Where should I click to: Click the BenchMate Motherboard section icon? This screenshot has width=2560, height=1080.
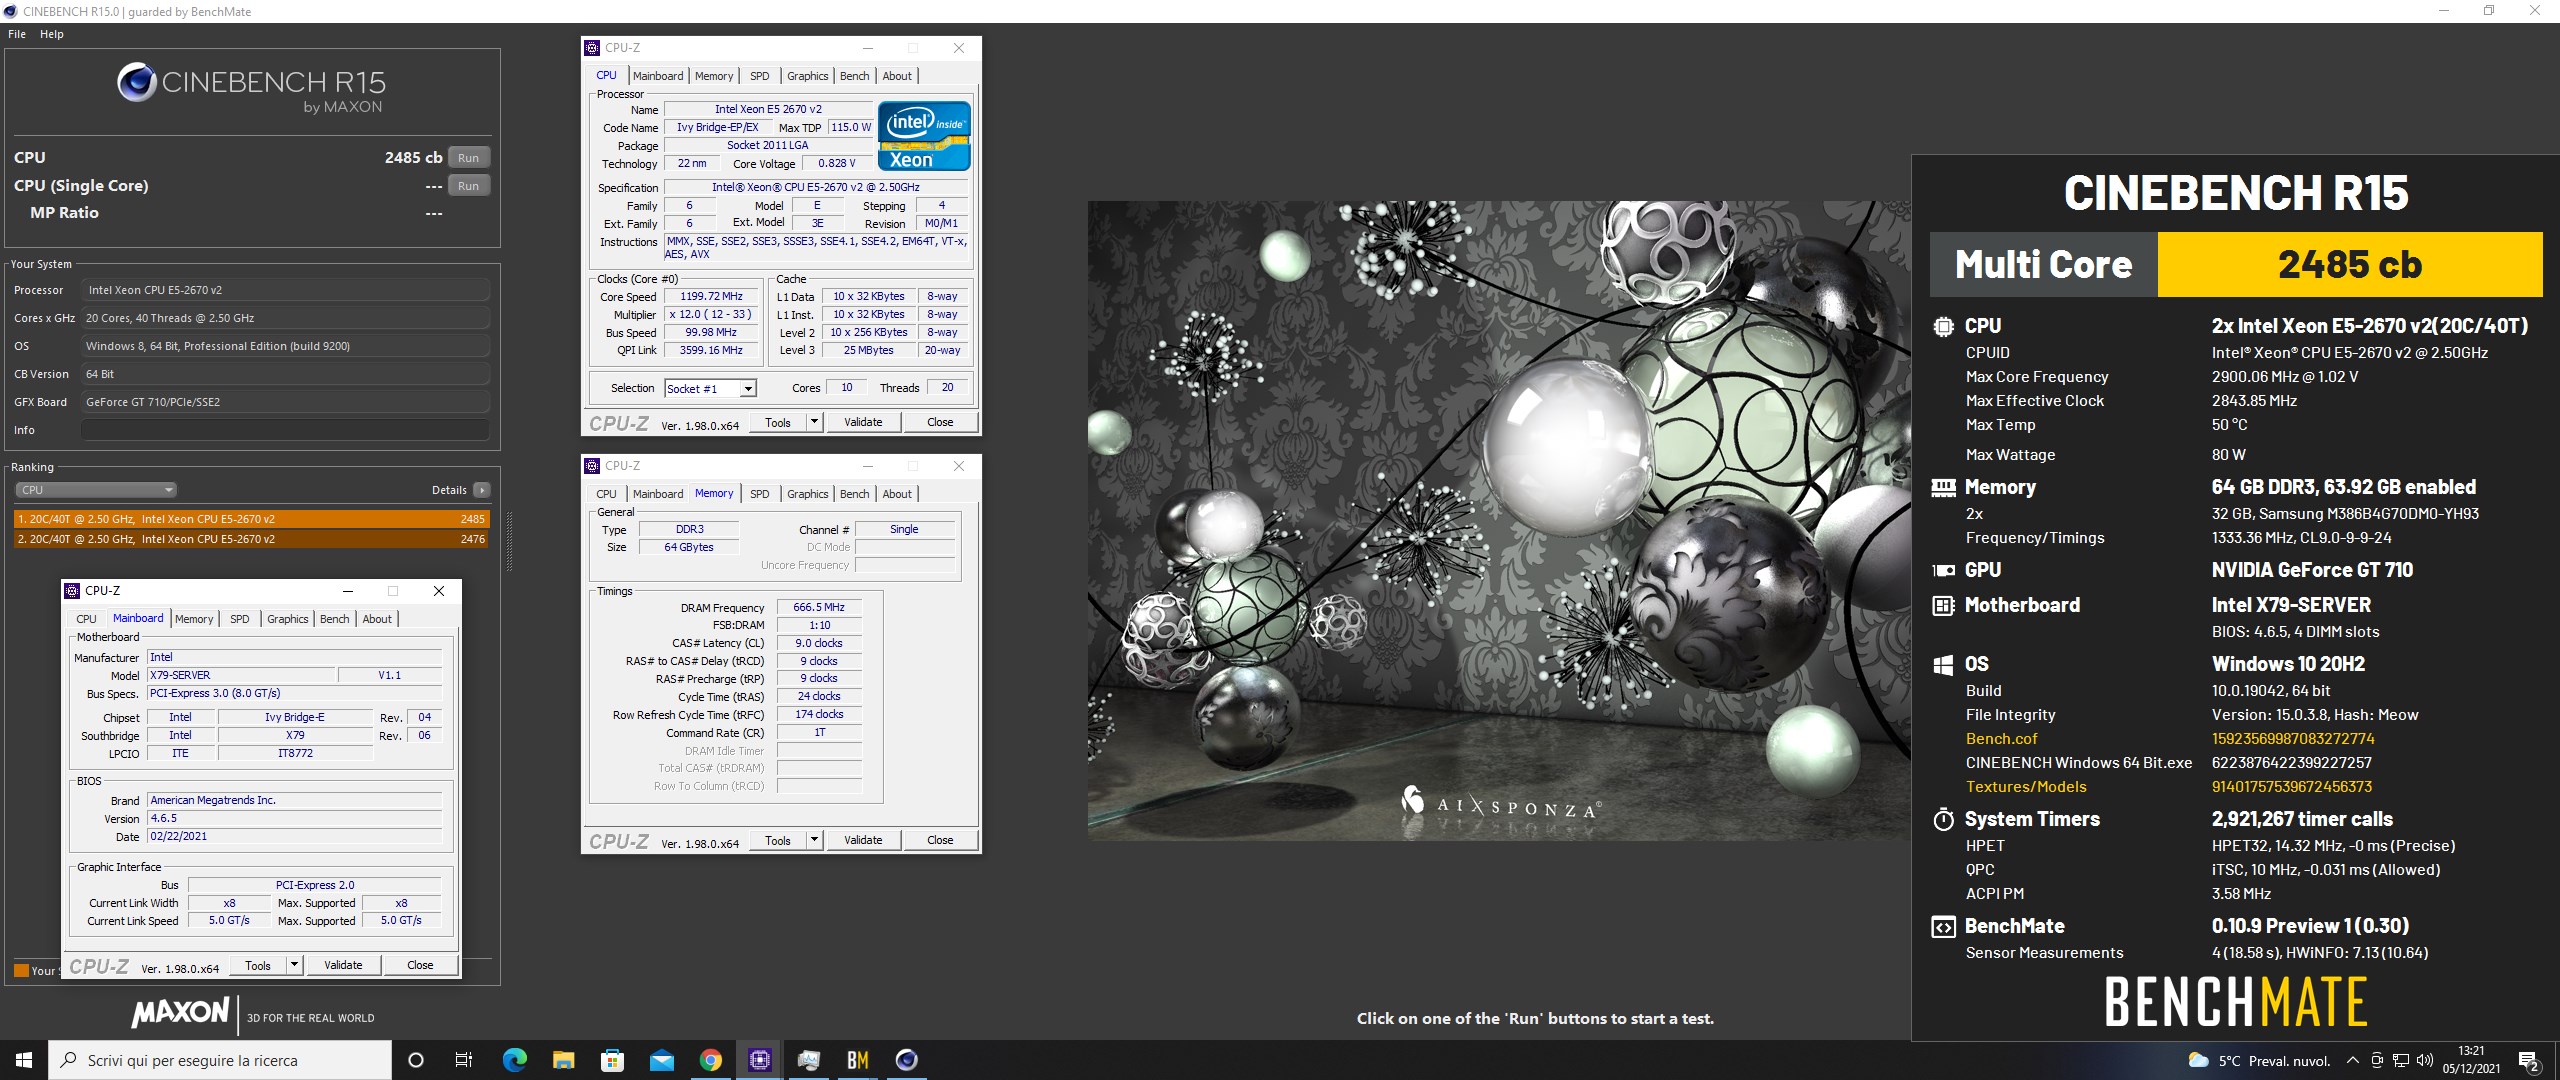coord(1943,605)
